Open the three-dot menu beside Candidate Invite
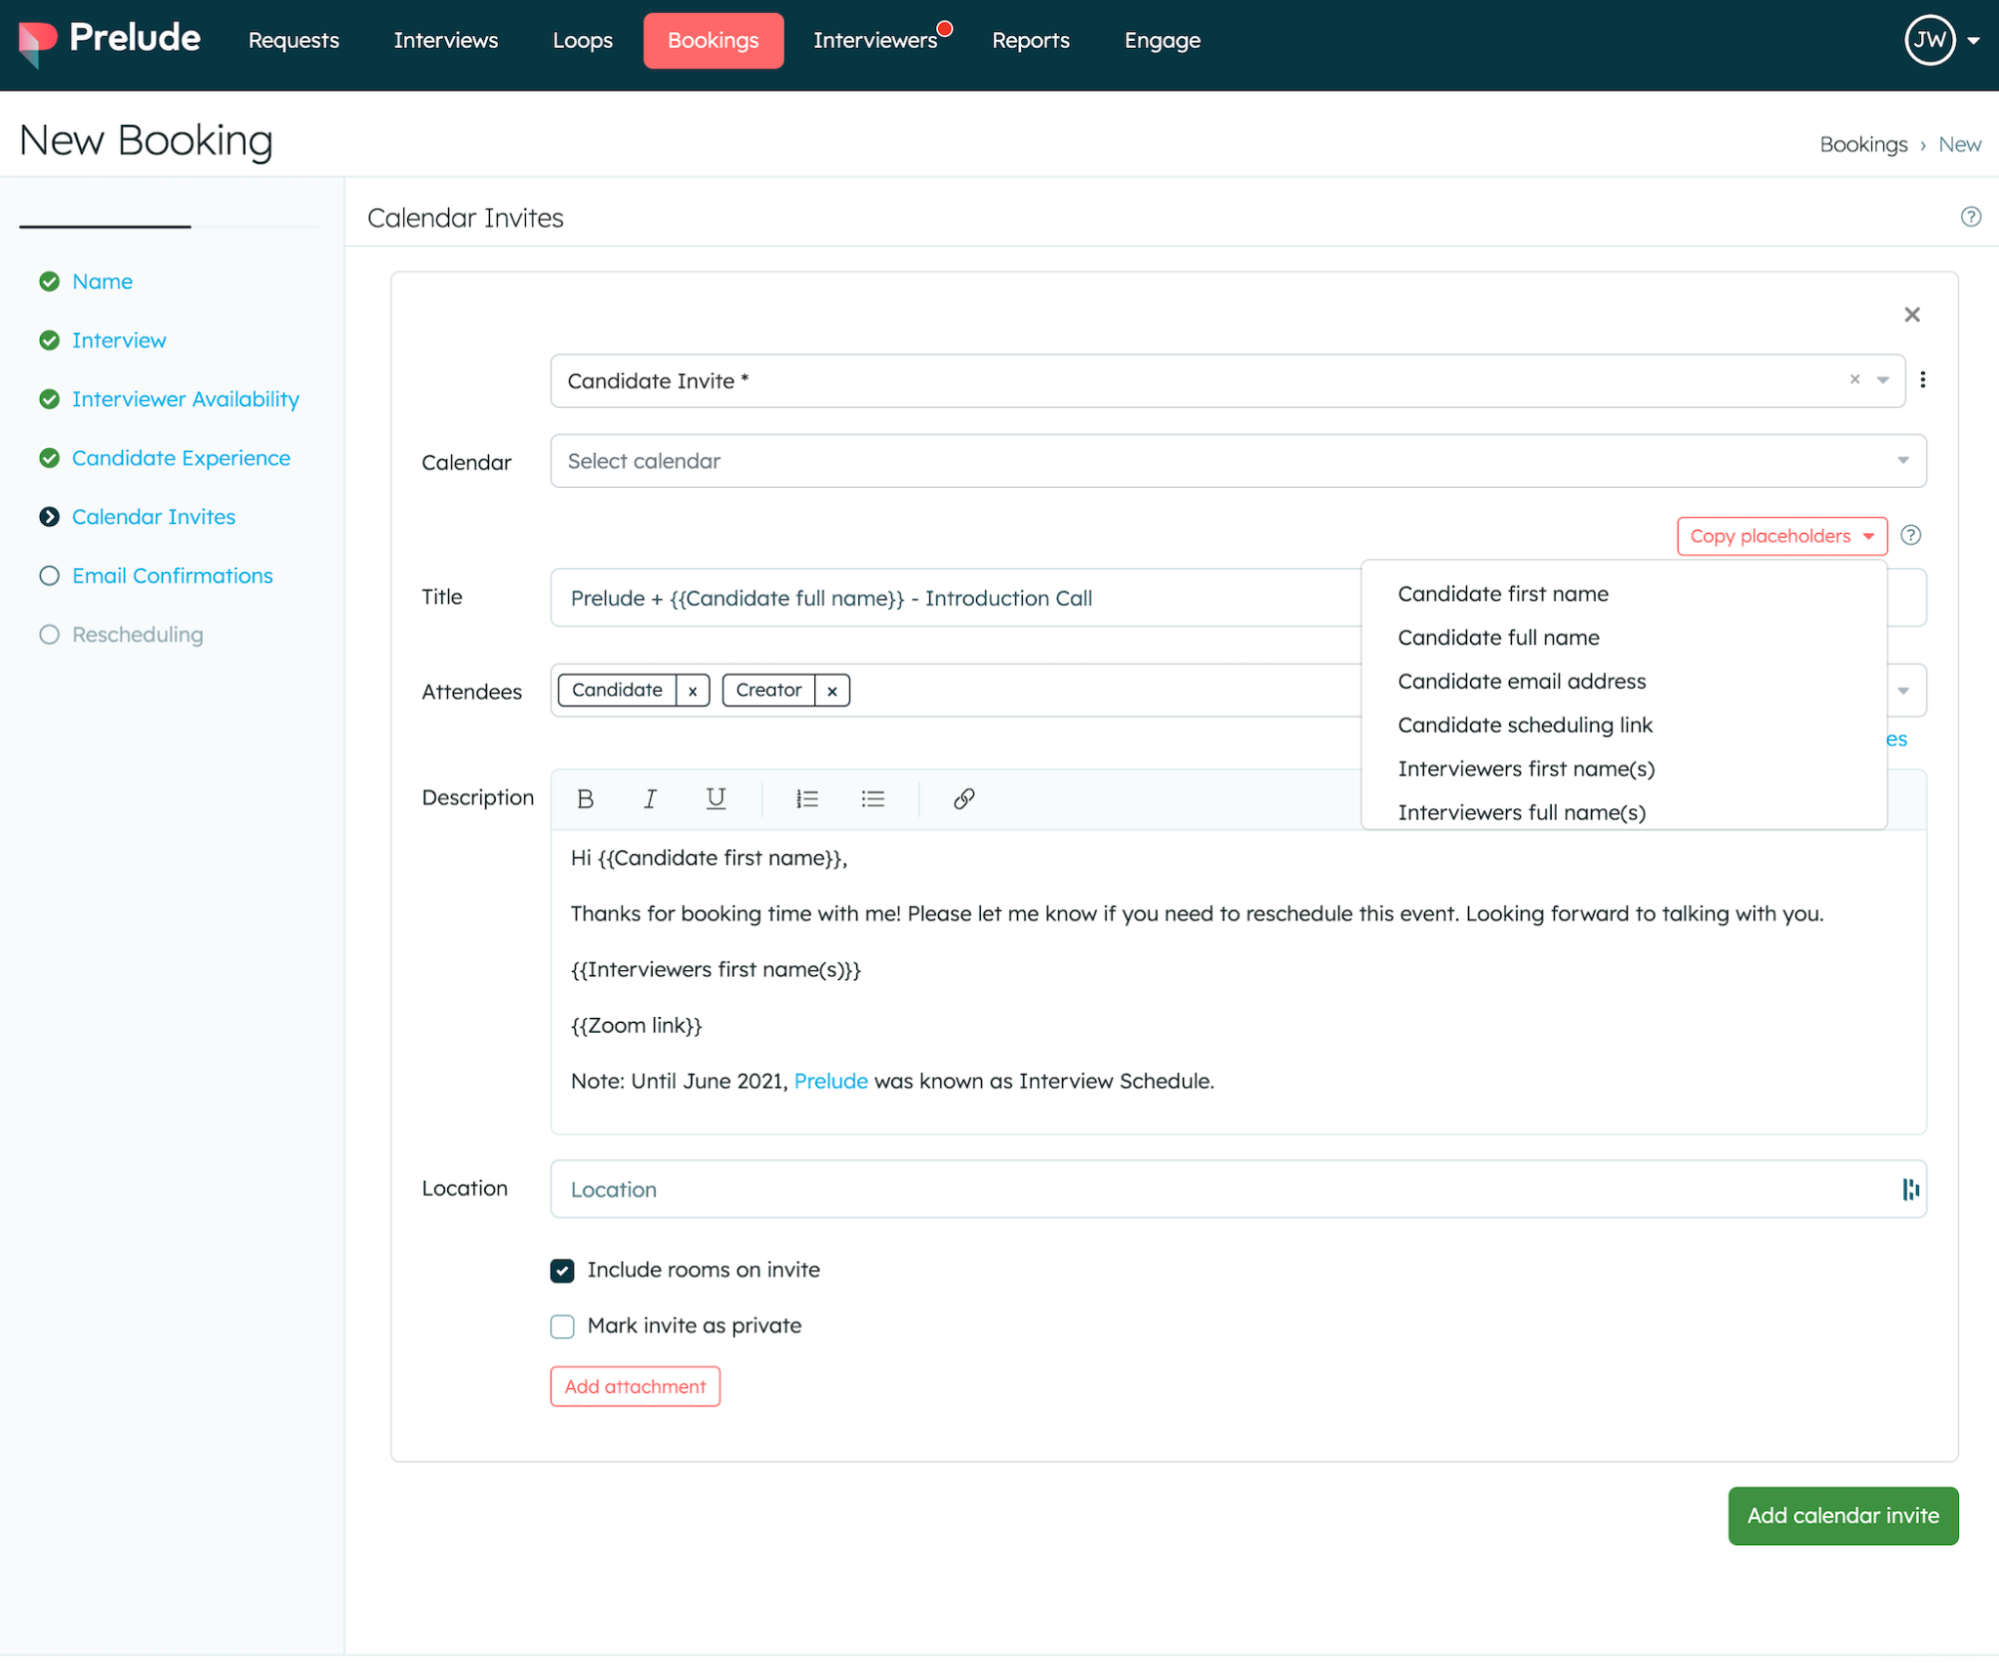 coord(1922,380)
